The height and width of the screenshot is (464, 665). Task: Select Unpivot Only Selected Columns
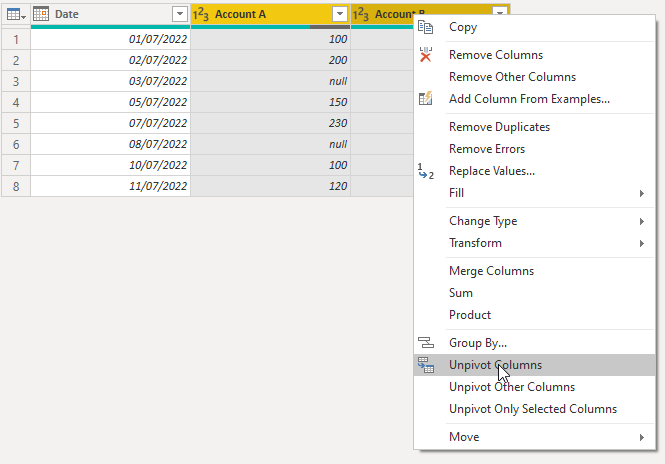534,409
